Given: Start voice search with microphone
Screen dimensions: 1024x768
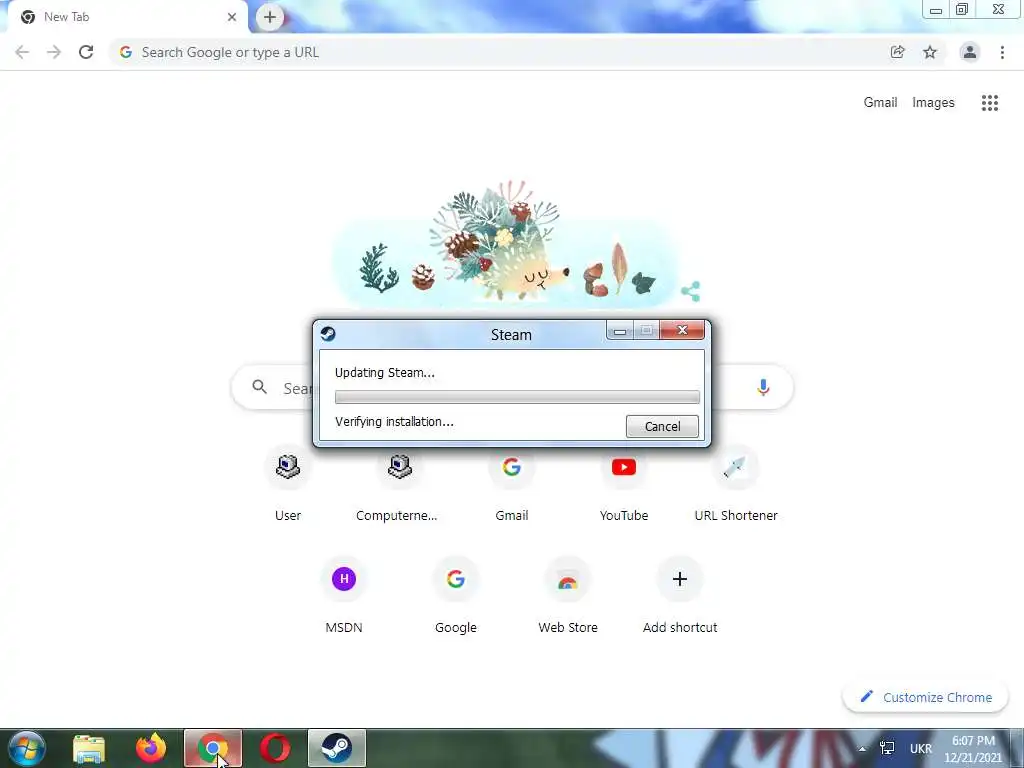Looking at the screenshot, I should click(763, 387).
